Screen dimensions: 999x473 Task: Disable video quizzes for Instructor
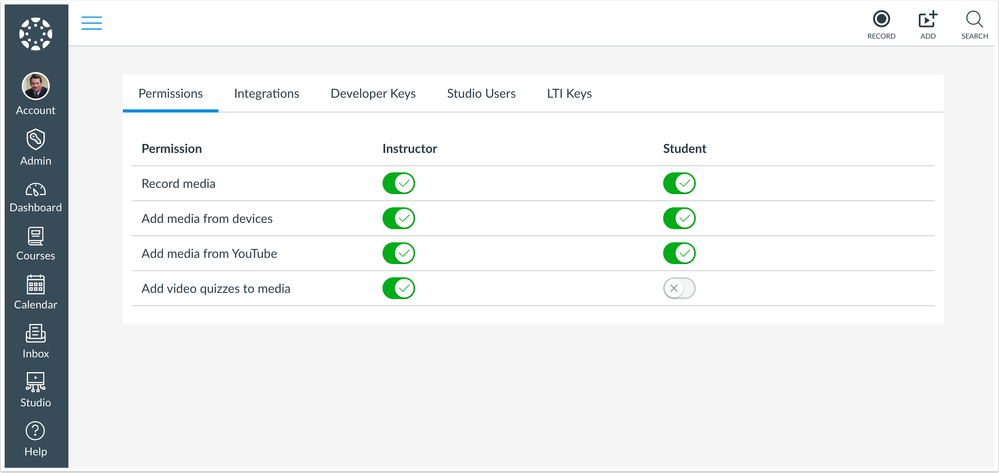point(399,289)
